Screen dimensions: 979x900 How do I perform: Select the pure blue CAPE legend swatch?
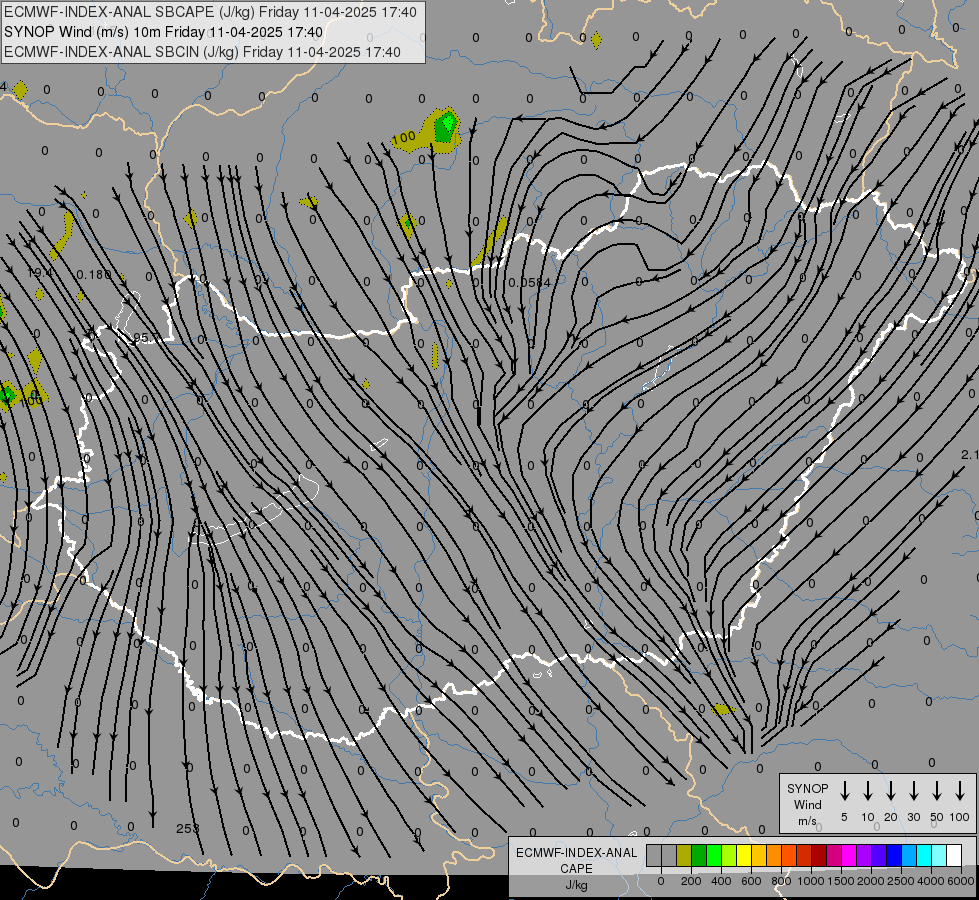click(x=894, y=855)
